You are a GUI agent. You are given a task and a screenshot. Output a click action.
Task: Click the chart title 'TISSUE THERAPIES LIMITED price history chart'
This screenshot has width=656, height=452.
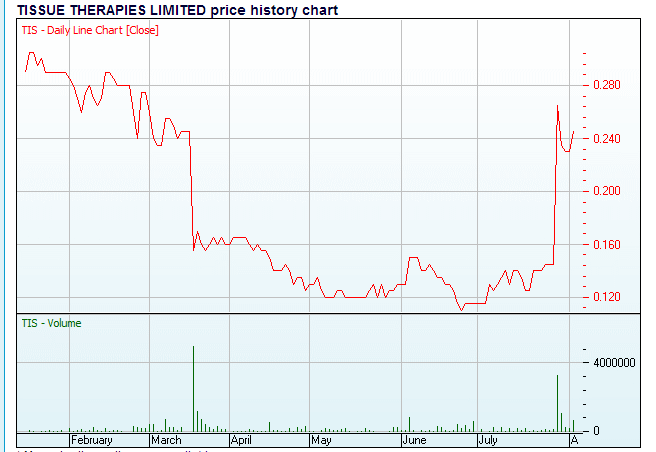178,10
